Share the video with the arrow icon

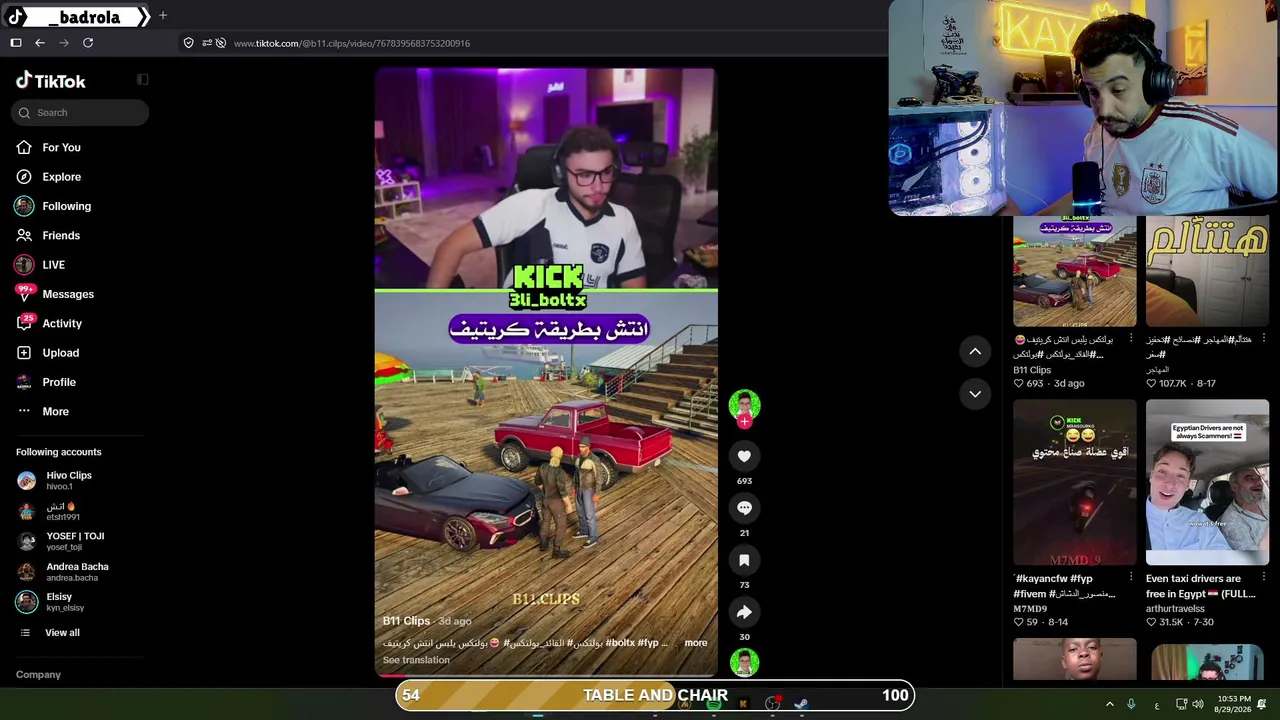pyautogui.click(x=744, y=612)
